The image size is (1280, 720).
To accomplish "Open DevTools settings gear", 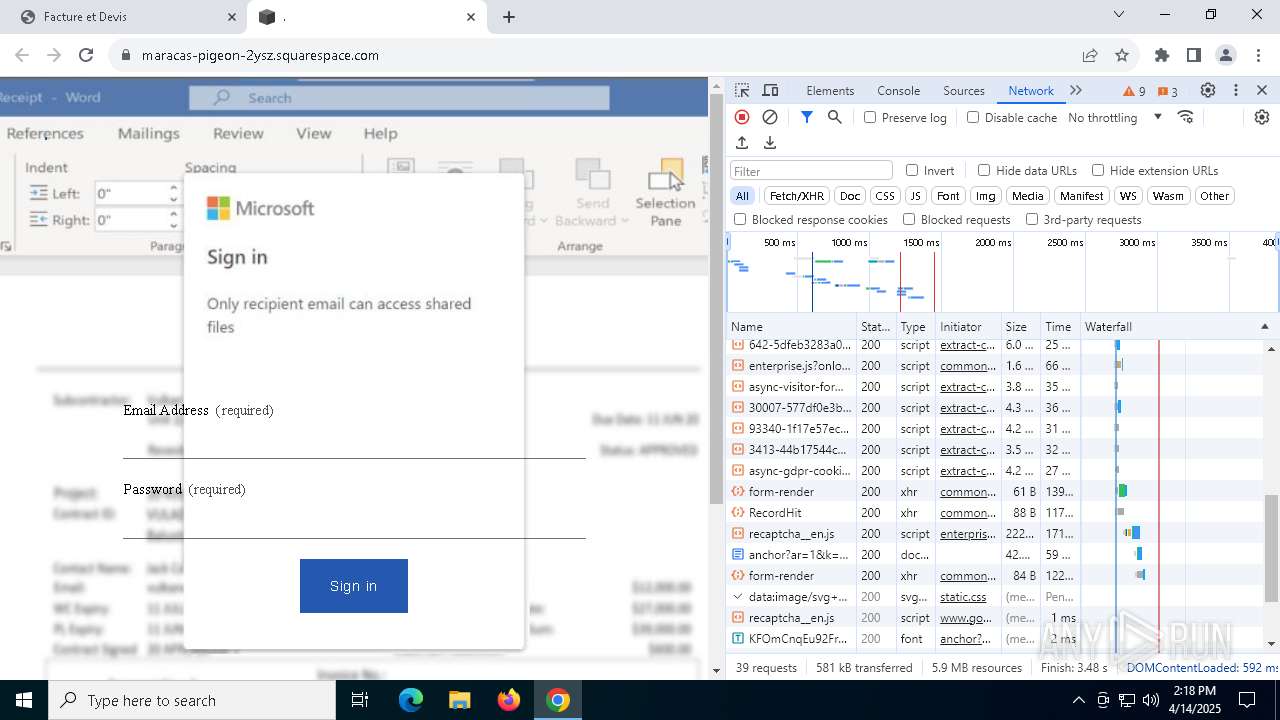I will pos(1208,90).
